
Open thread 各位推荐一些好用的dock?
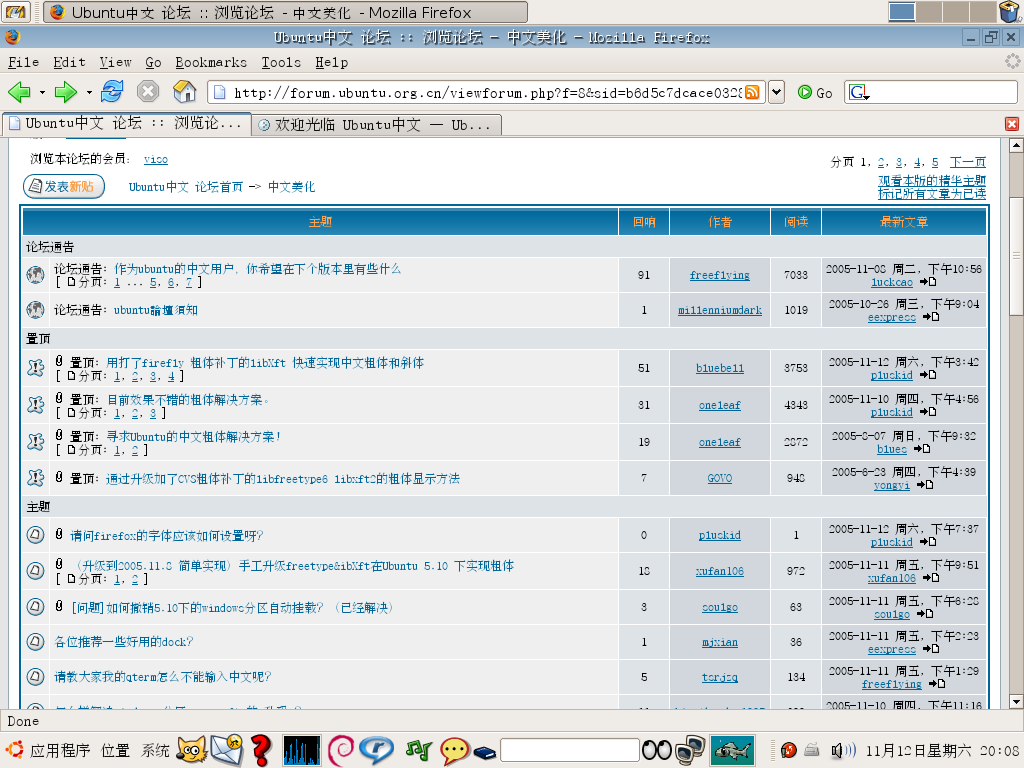click(x=123, y=642)
